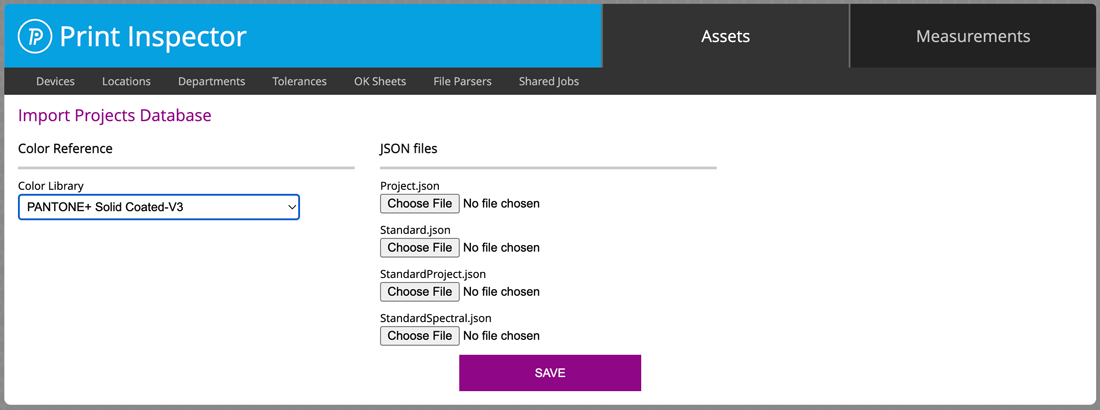Open the Devices menu item
This screenshot has width=1100, height=410.
click(x=55, y=81)
